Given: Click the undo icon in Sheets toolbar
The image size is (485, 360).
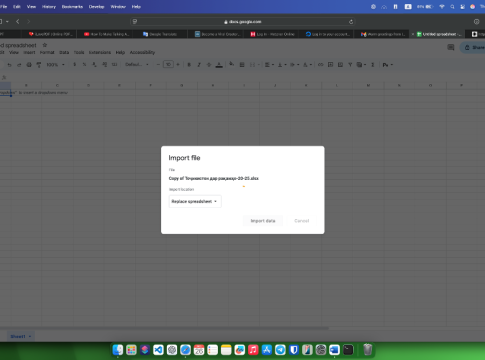Looking at the screenshot, I should (x=9, y=65).
